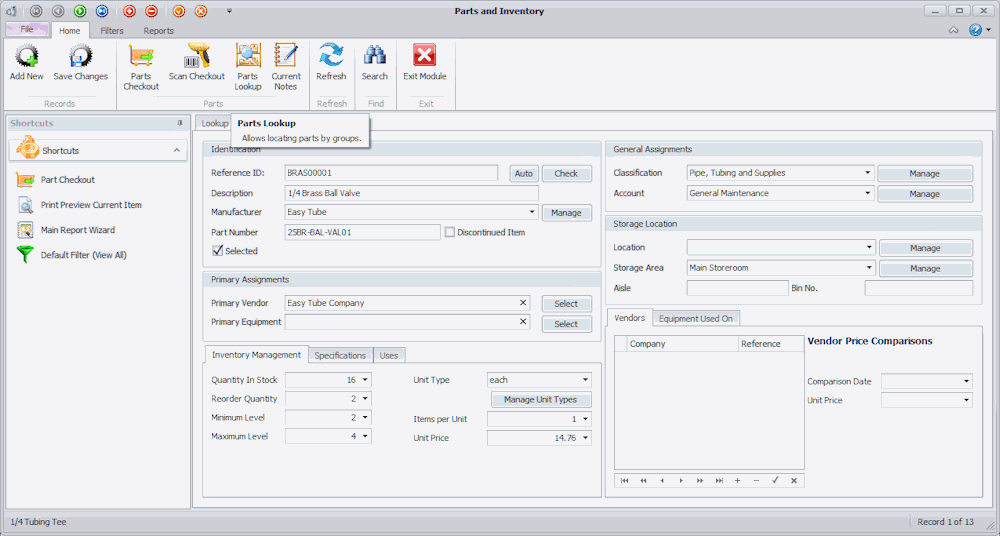Image resolution: width=1000 pixels, height=536 pixels.
Task: Switch to the Filters ribbon tab
Action: 112,31
